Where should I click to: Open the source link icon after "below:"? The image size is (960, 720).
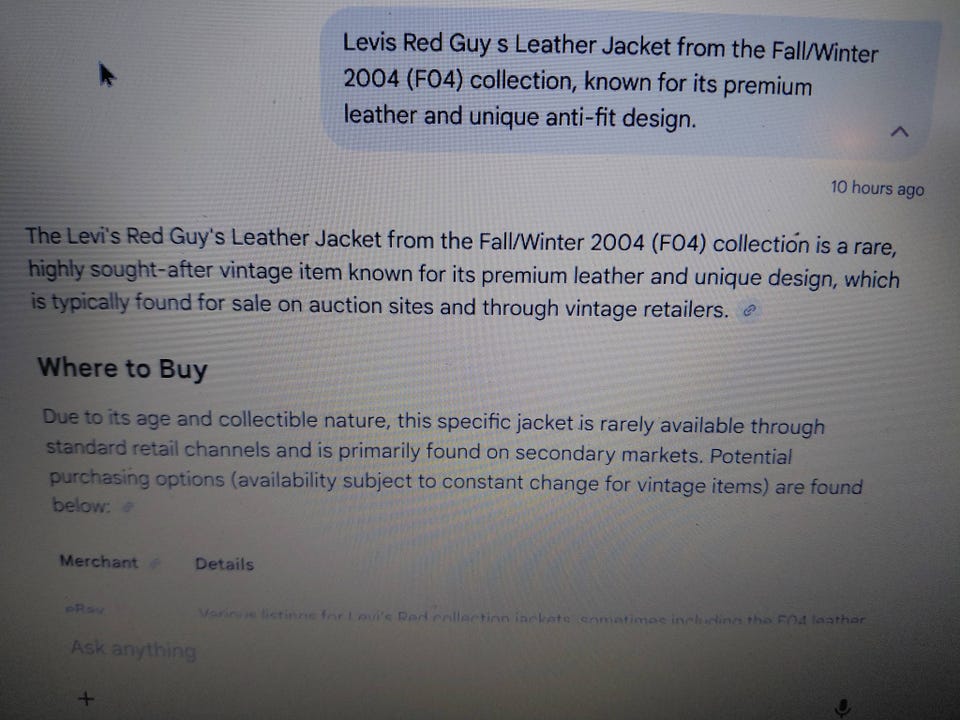pyautogui.click(x=127, y=506)
